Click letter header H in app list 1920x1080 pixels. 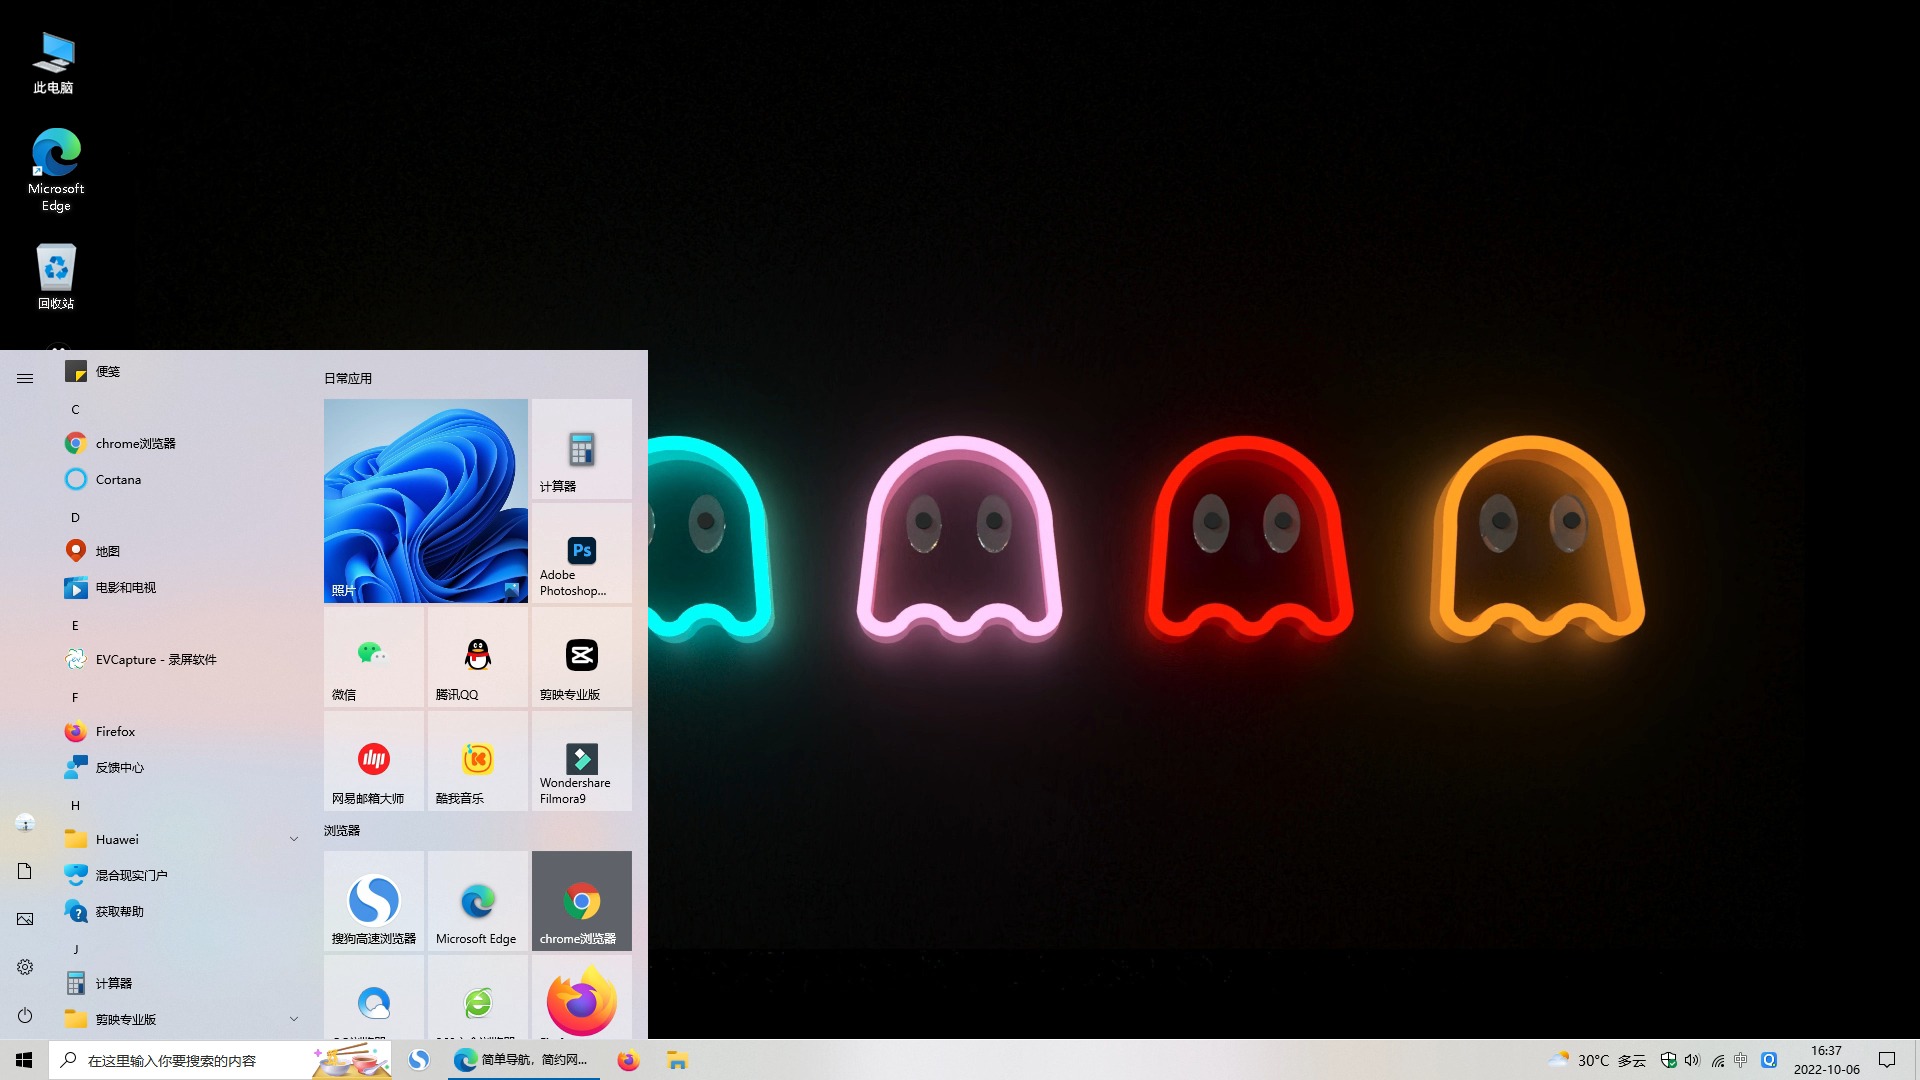point(75,805)
